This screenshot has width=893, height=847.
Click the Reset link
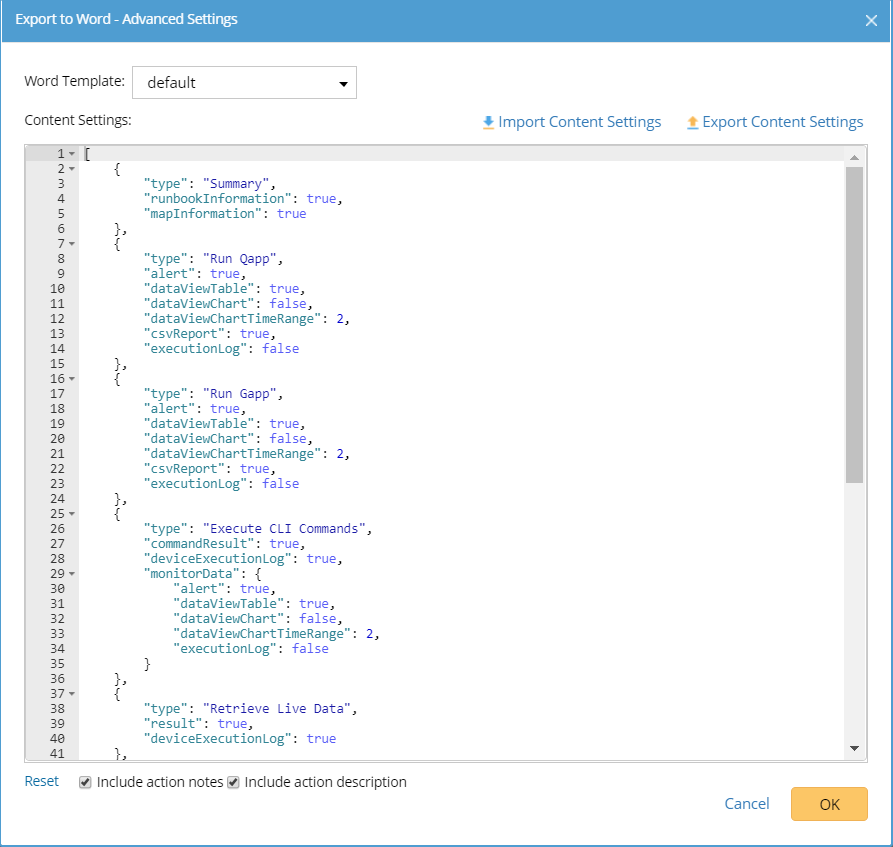[42, 781]
